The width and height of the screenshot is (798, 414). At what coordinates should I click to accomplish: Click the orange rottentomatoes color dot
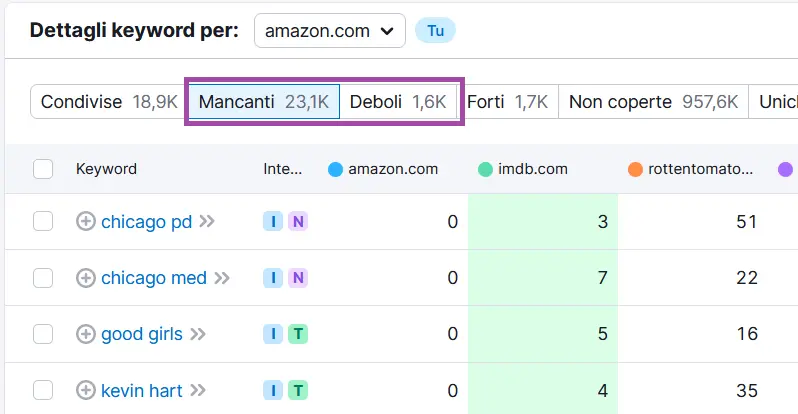click(635, 169)
